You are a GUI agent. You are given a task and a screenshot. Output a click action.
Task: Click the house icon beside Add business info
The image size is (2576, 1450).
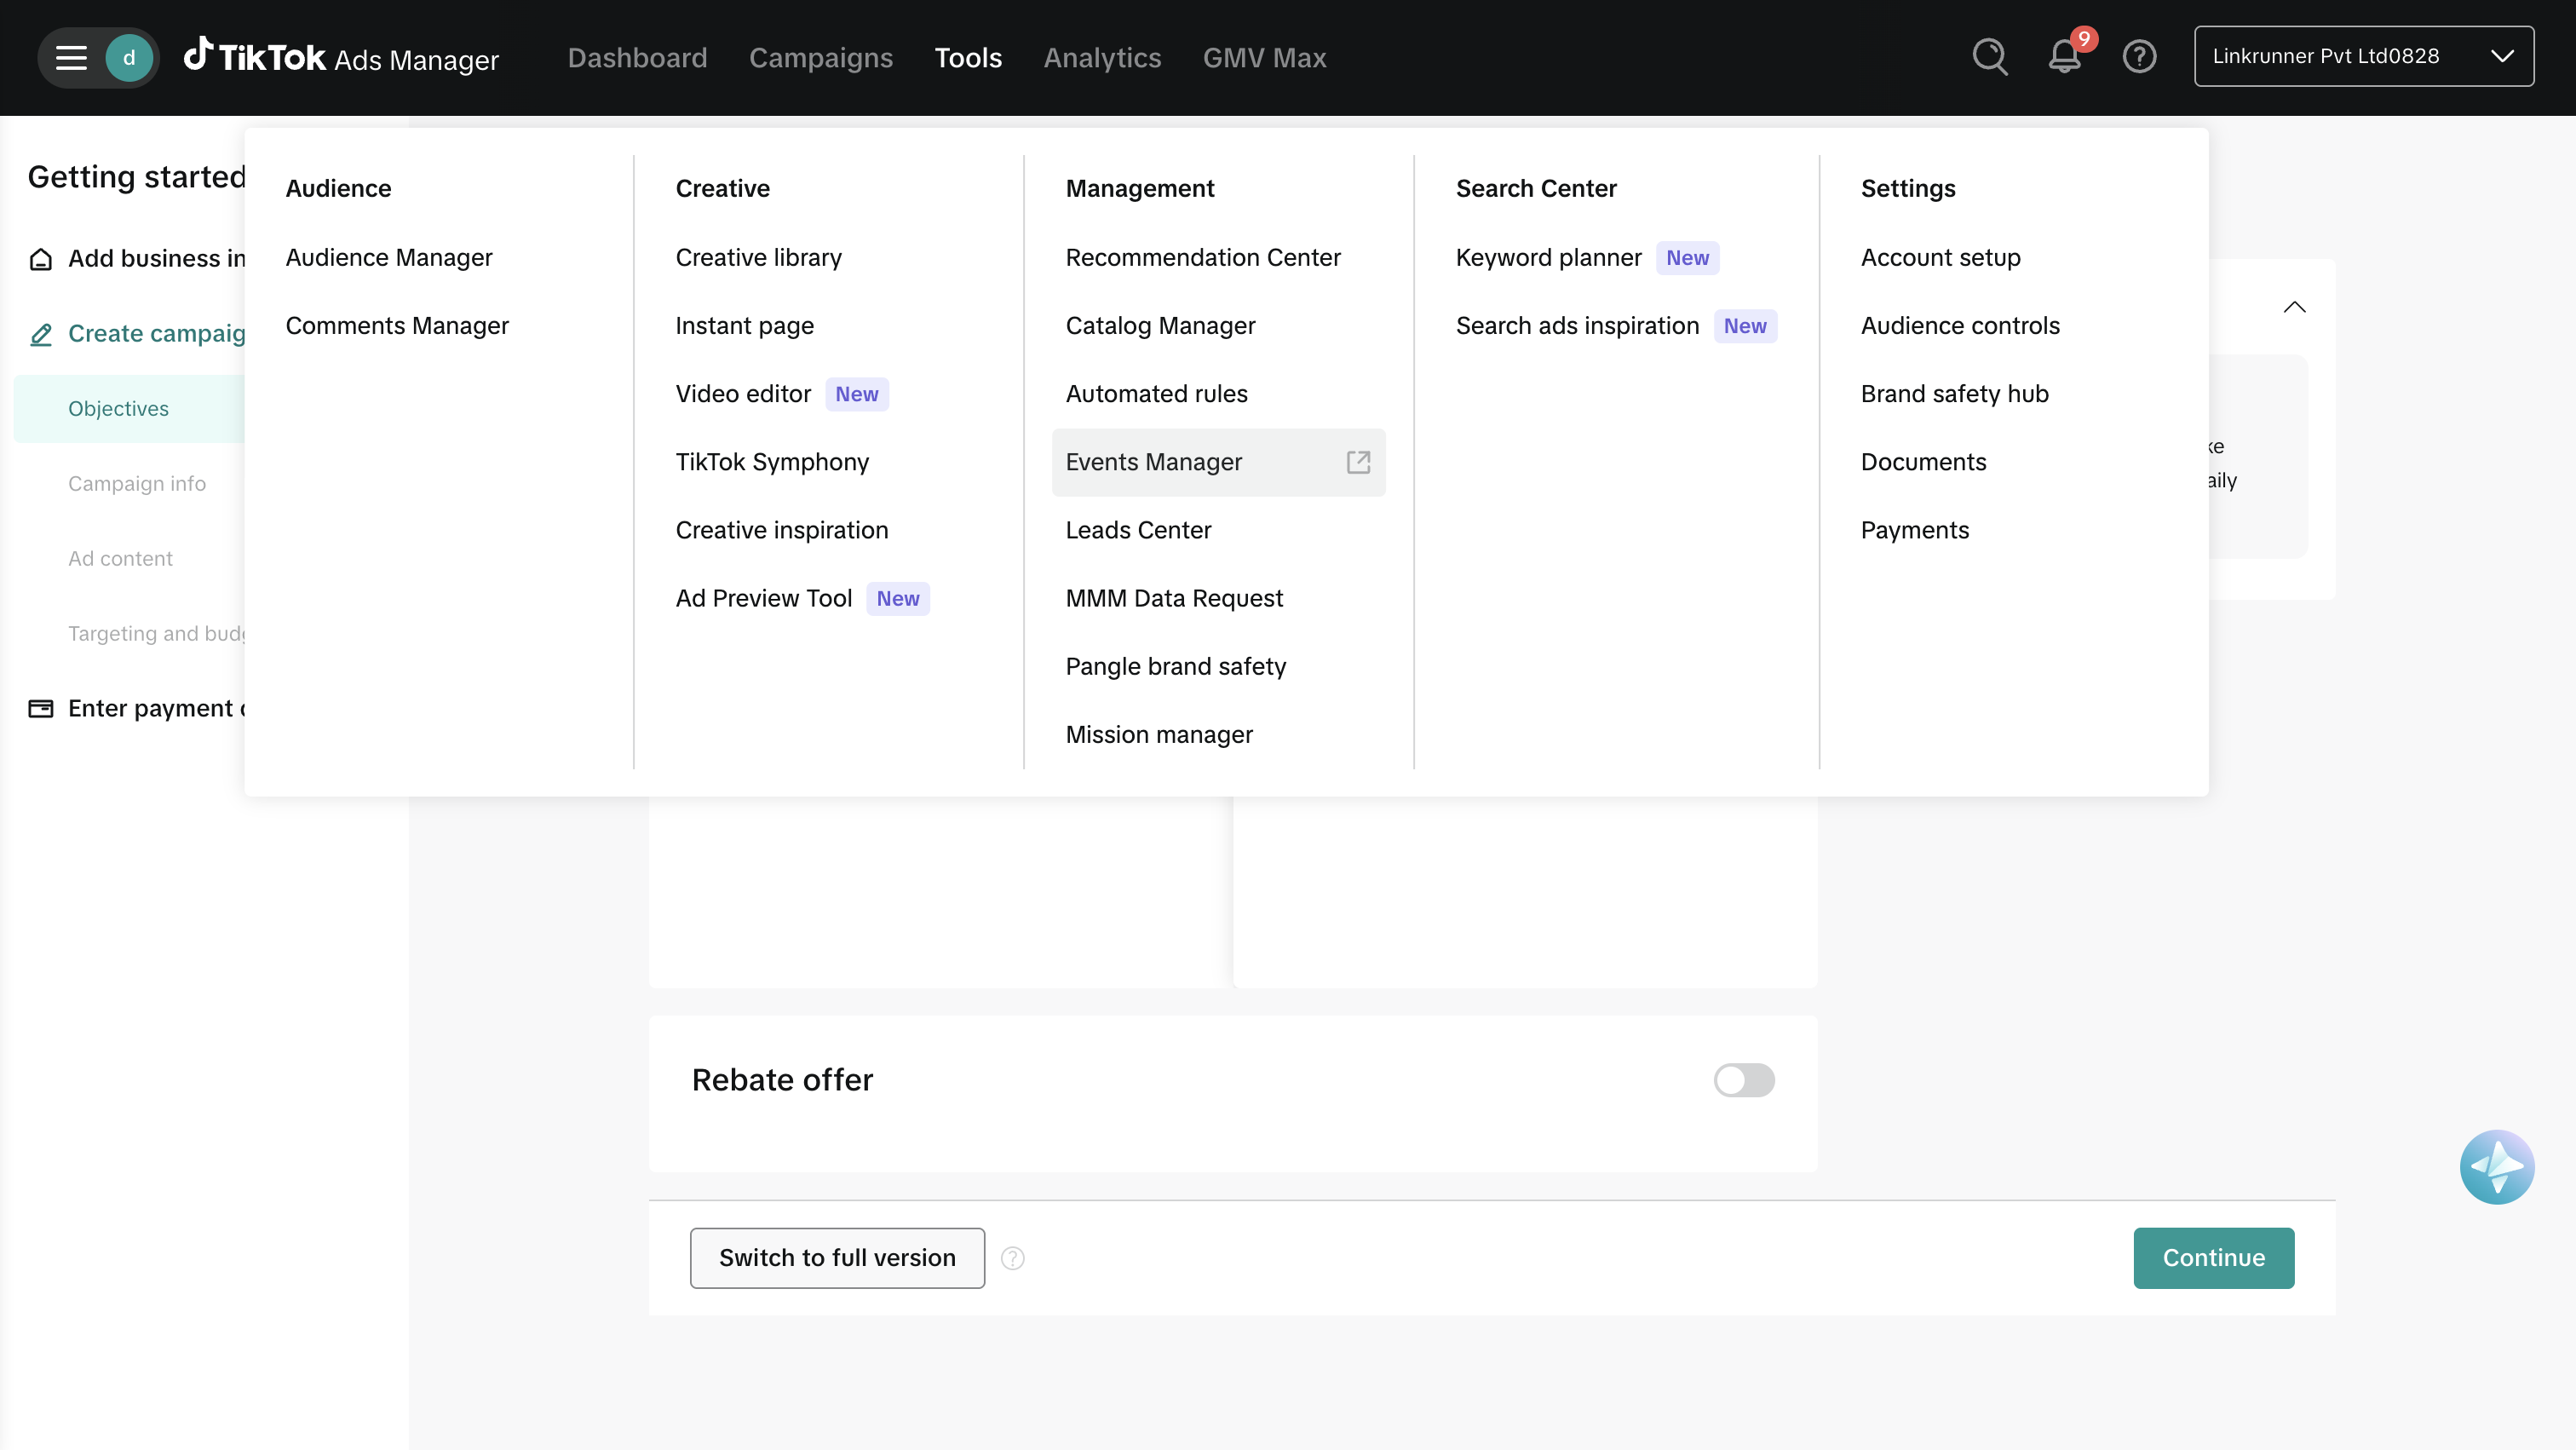(40, 259)
